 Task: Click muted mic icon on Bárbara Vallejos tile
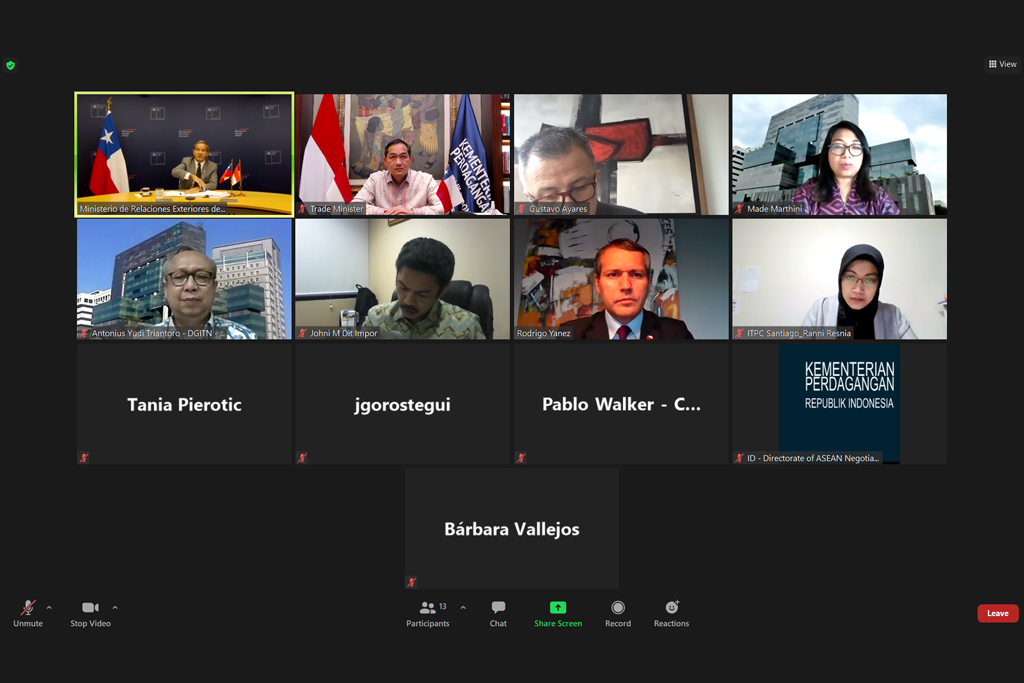(x=411, y=582)
